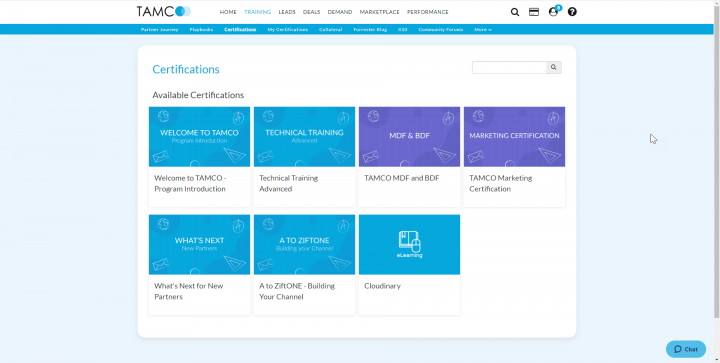Open My Certifications tab
Screen dimensions: 720x363
pyautogui.click(x=287, y=29)
